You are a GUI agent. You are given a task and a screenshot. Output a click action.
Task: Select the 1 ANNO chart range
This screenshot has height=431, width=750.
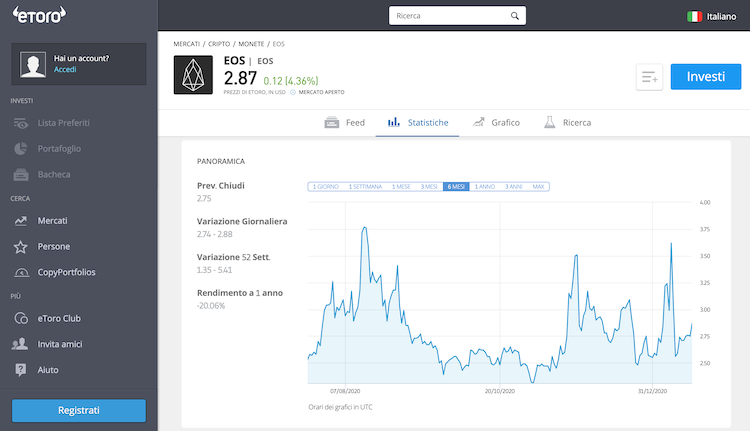485,187
